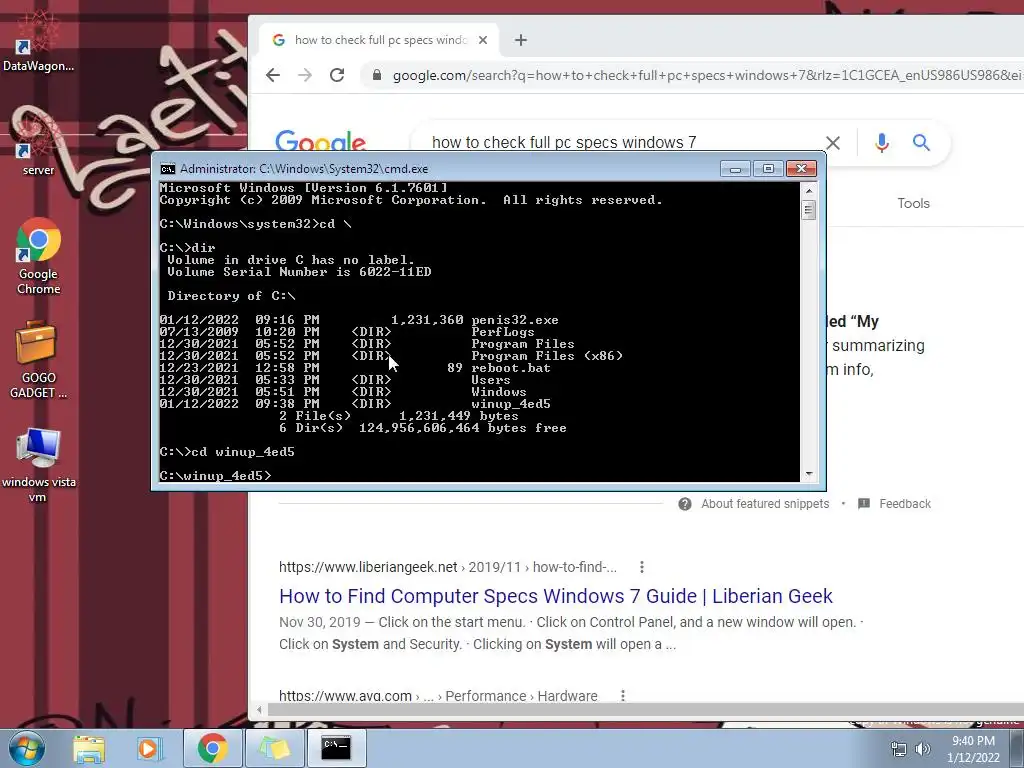Reload the Chrome page
Viewport: 1024px width, 768px height.
[x=337, y=75]
